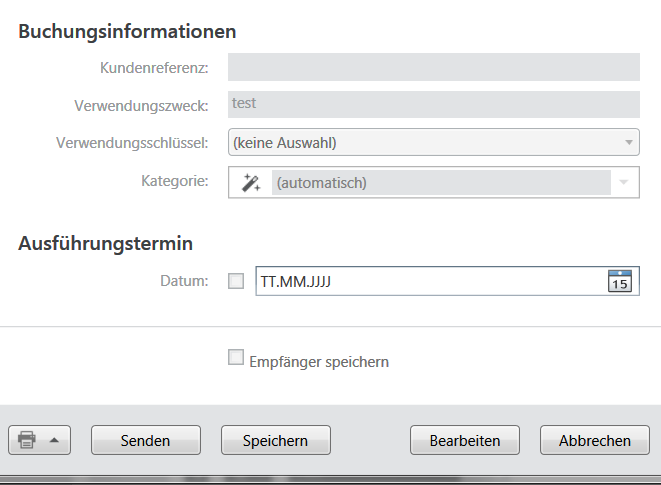
Task: Click the Ausführungstermin section heading
Action: (x=105, y=243)
